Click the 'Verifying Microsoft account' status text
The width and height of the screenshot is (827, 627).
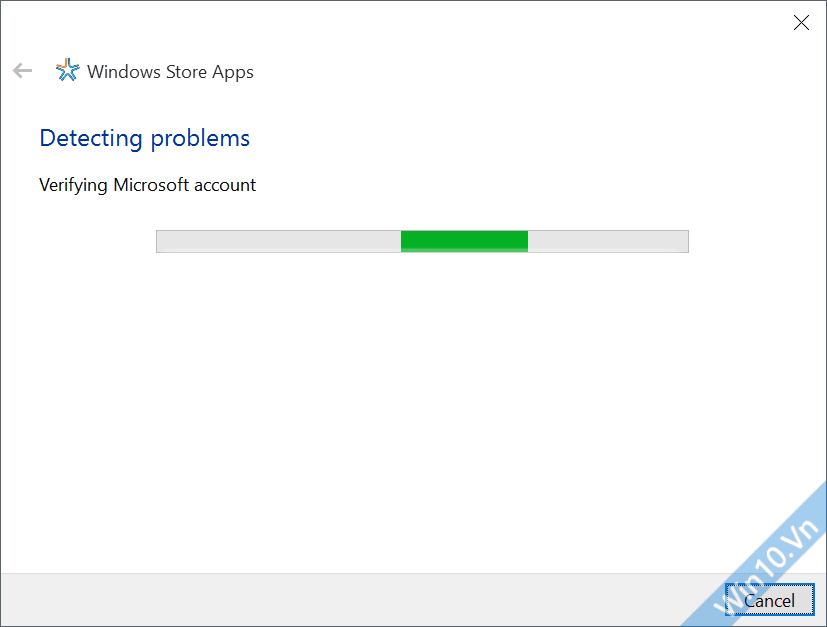147,186
